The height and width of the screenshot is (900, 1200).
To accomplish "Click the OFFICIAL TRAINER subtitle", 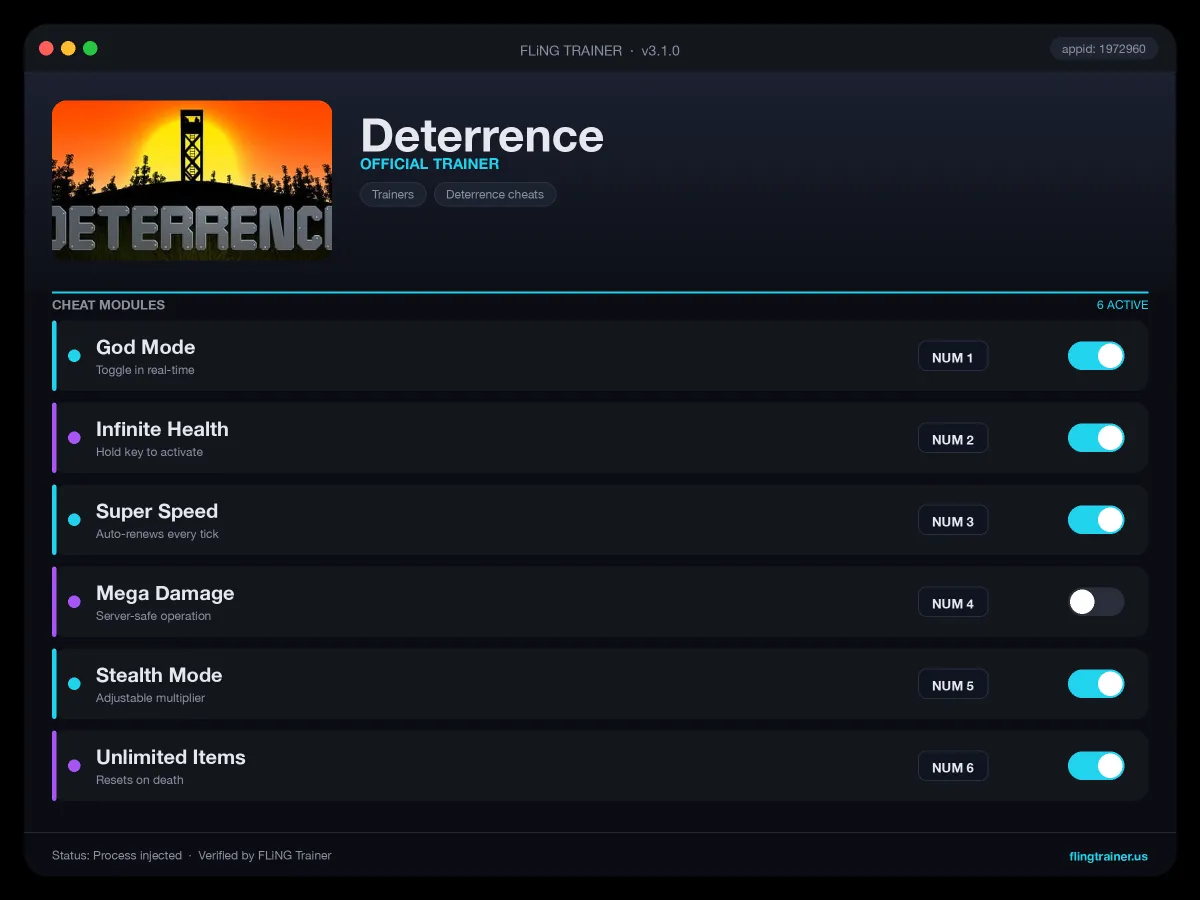I will click(429, 164).
